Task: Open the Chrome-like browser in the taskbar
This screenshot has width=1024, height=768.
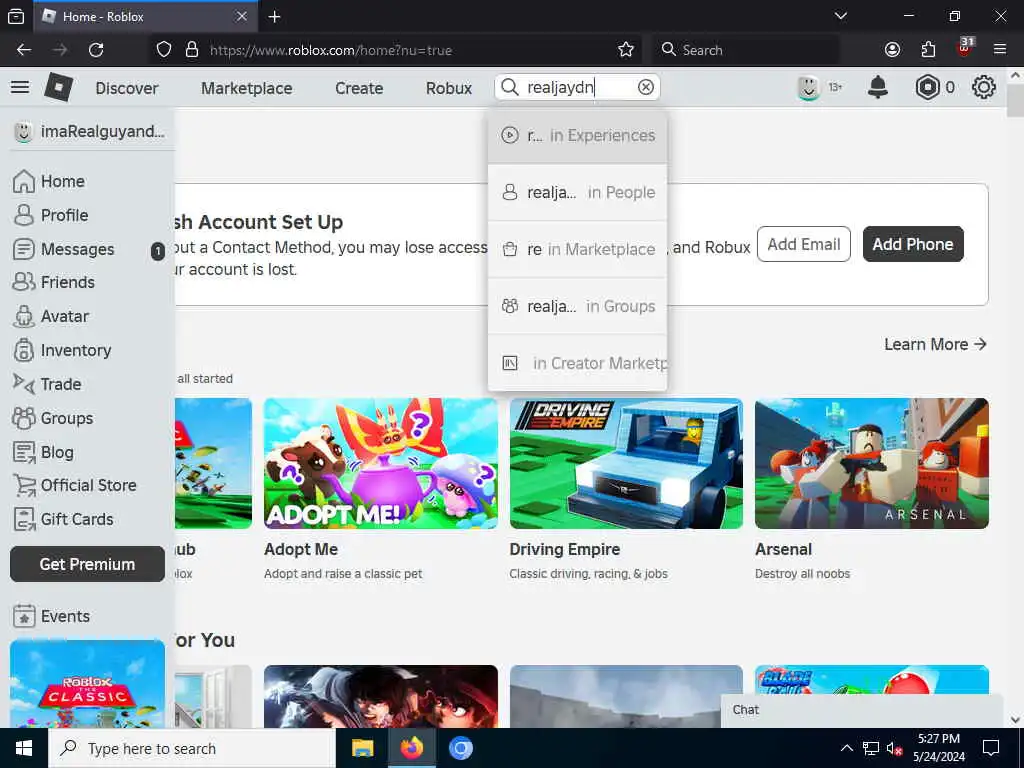Action: coord(460,748)
